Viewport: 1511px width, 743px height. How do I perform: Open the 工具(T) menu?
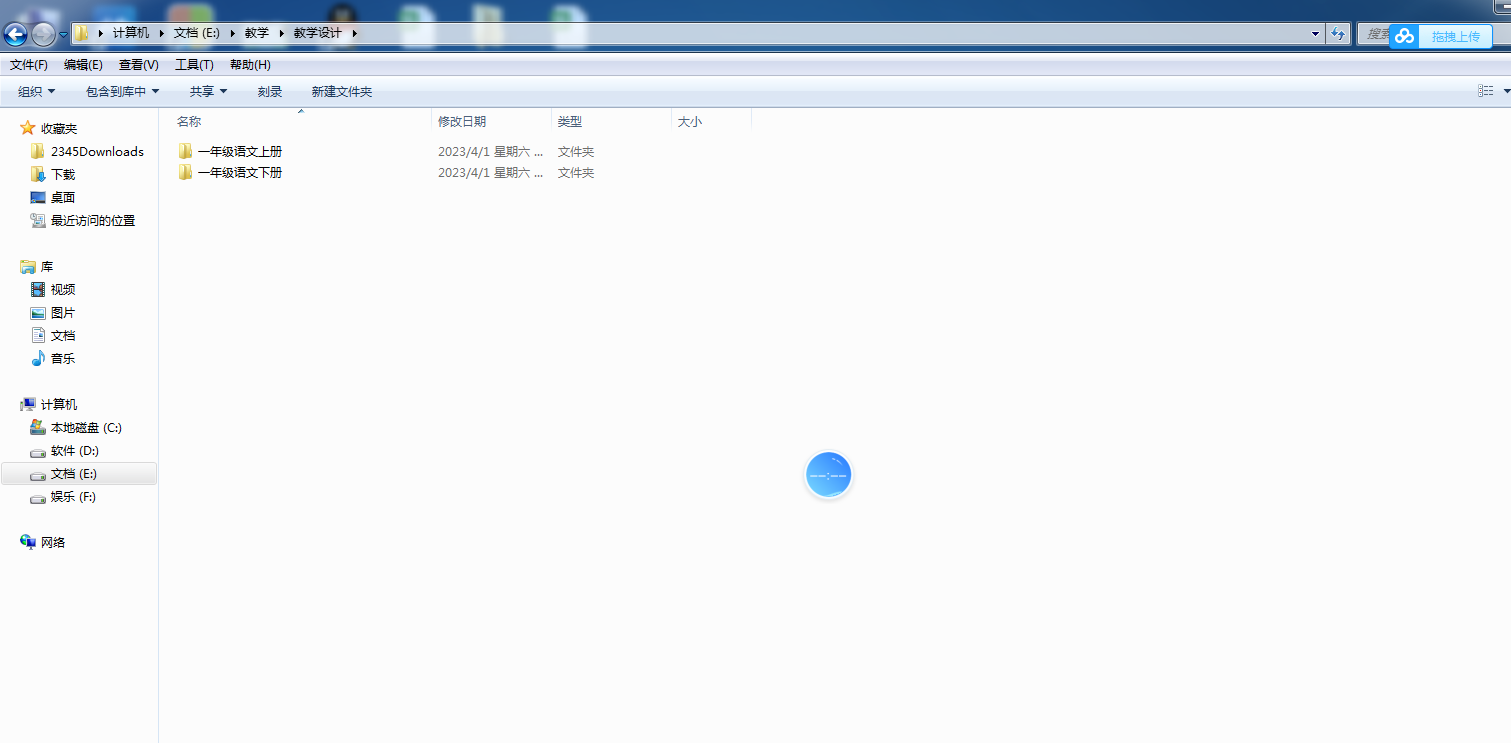point(194,65)
